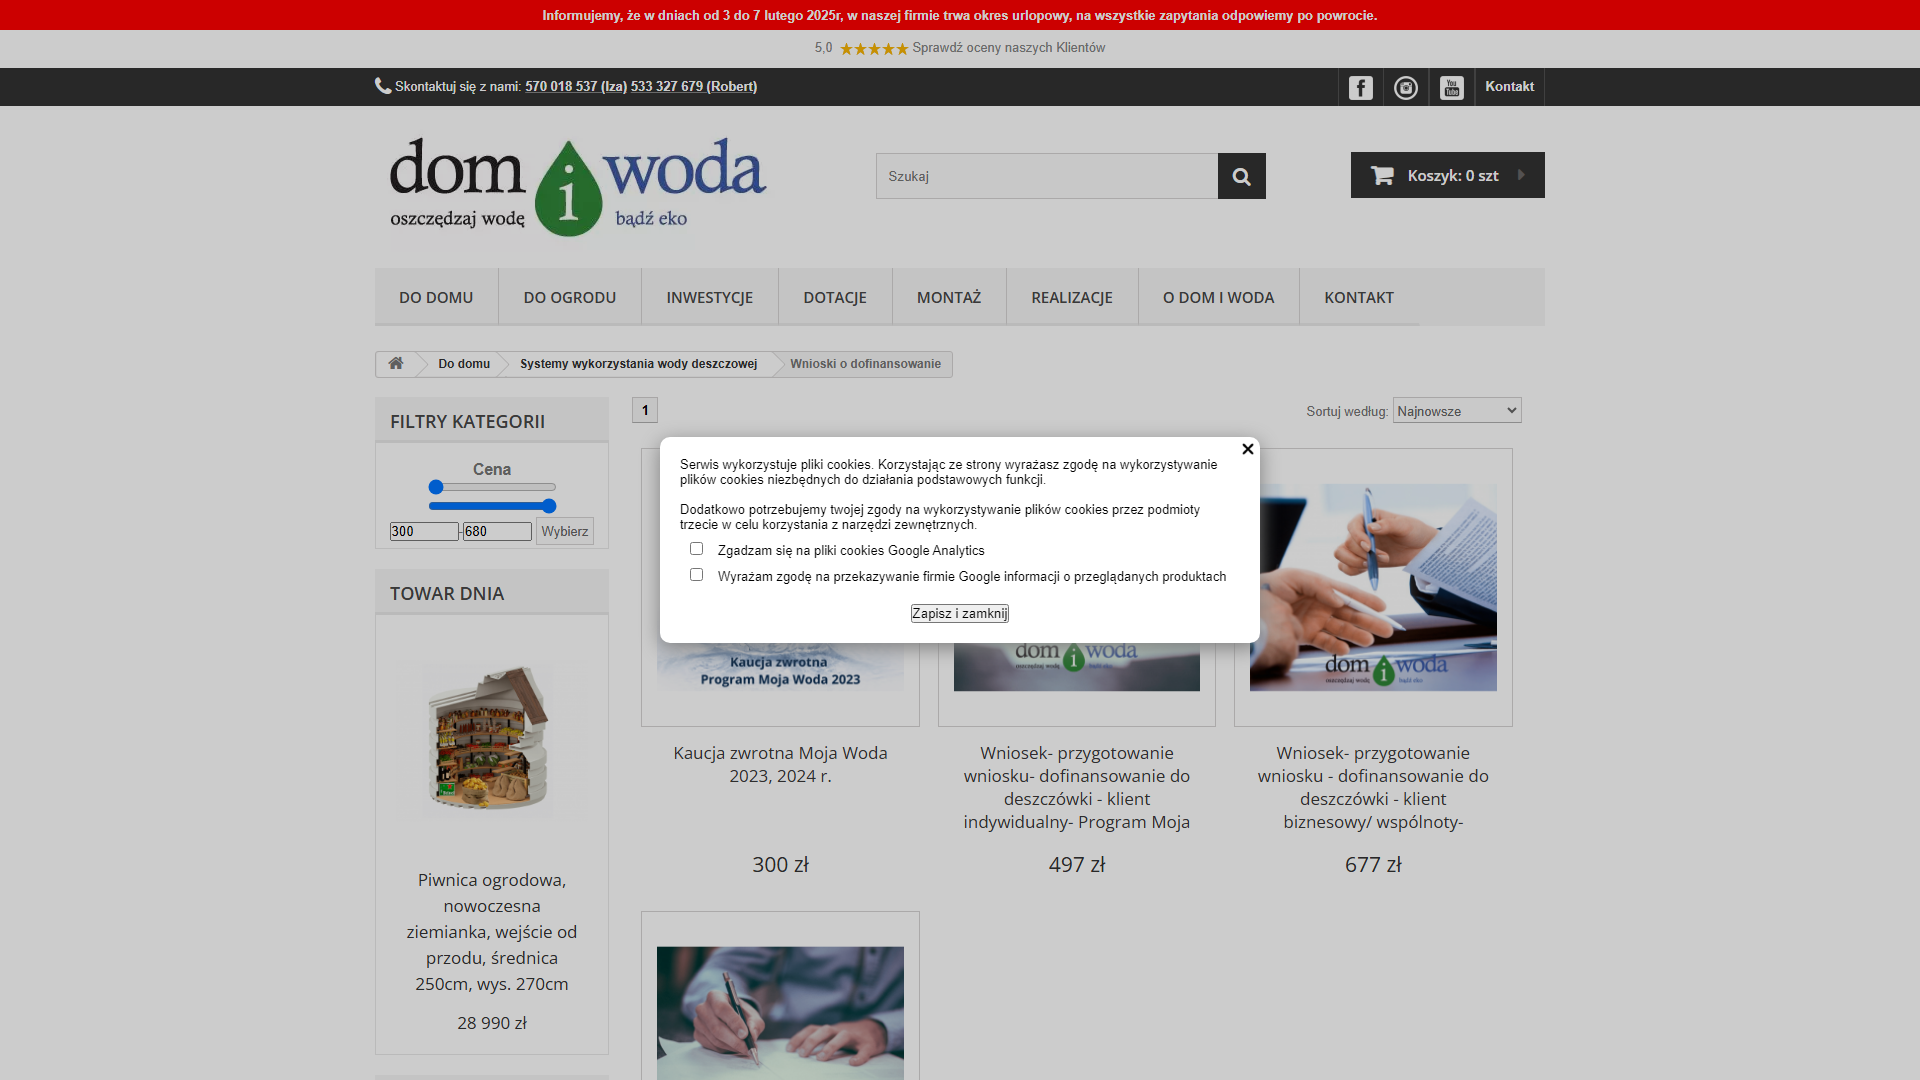The height and width of the screenshot is (1080, 1920).
Task: Click the dom i woda logo
Action: (x=577, y=187)
